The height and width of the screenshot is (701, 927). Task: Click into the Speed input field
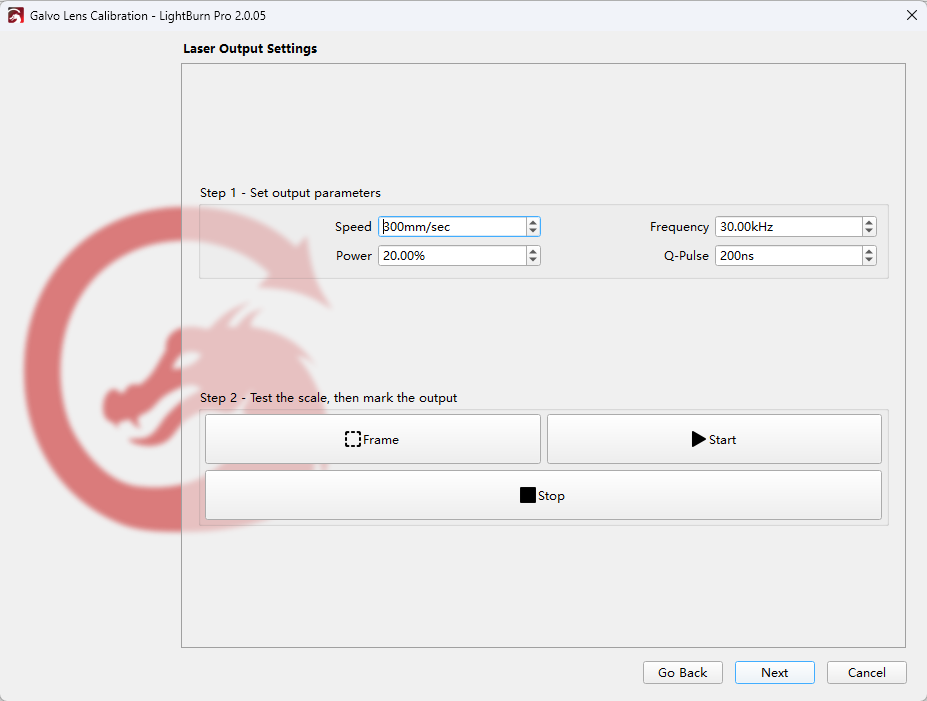click(452, 227)
